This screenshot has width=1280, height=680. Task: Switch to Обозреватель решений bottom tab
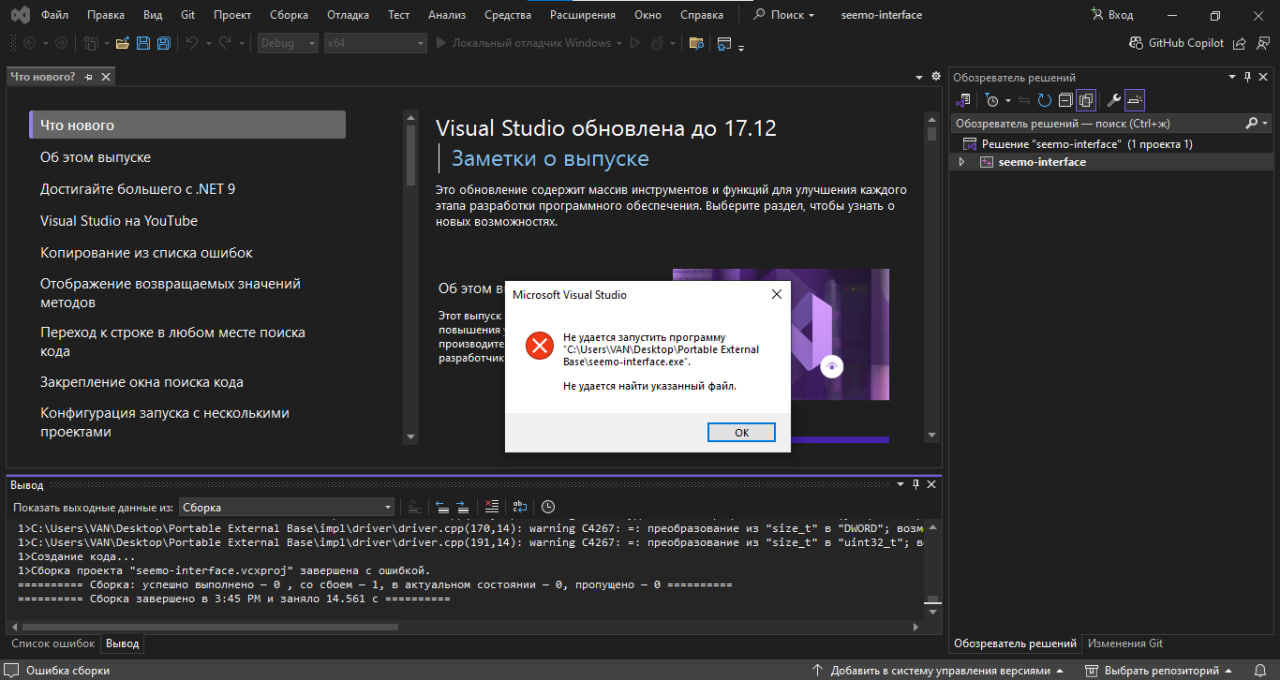coord(1015,644)
